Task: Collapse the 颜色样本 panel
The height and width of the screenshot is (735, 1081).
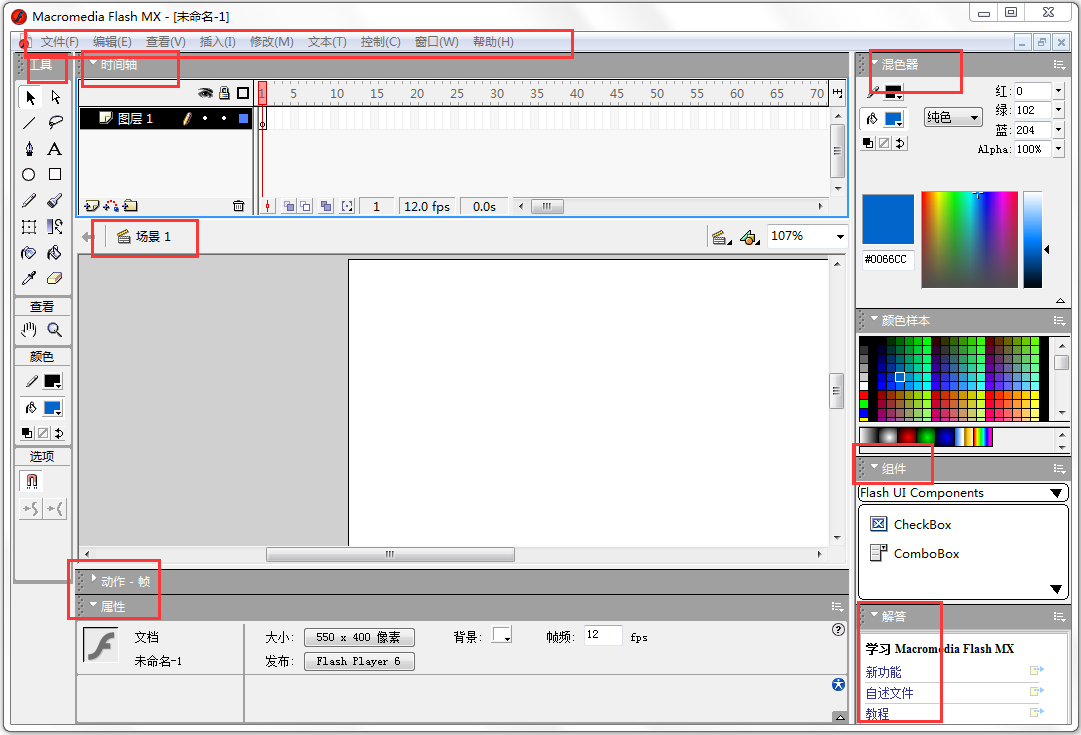Action: point(874,319)
